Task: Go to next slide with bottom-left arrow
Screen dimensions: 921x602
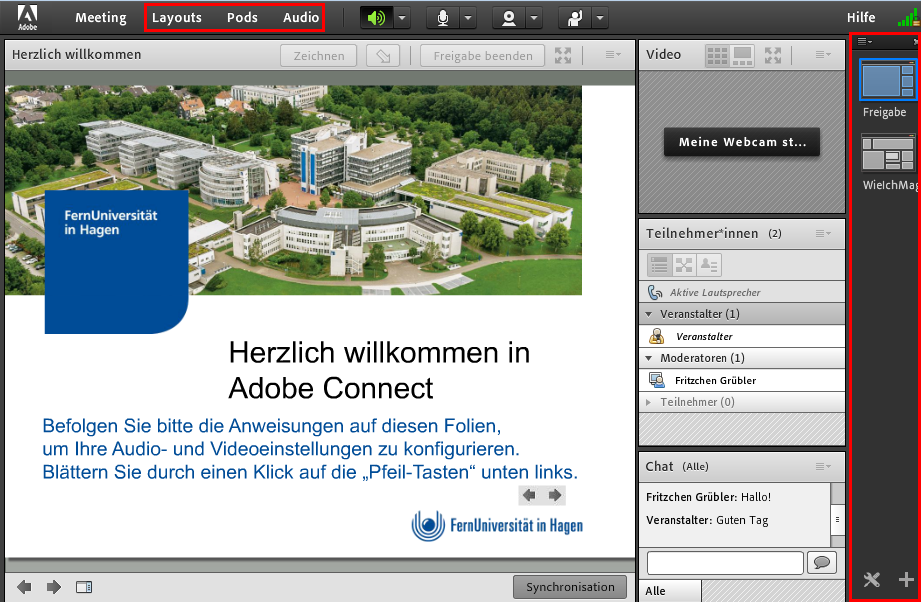Action: [x=54, y=587]
